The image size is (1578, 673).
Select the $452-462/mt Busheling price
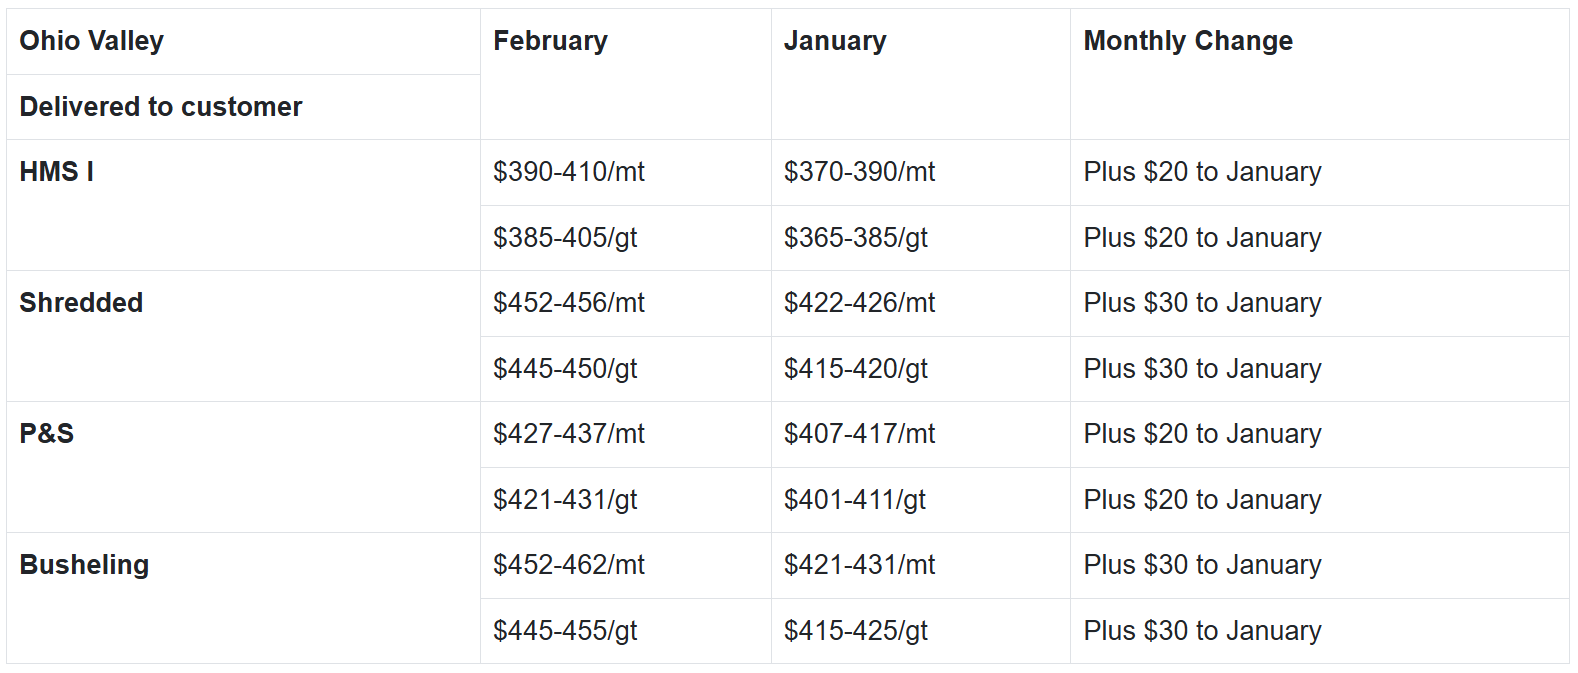[x=568, y=565]
